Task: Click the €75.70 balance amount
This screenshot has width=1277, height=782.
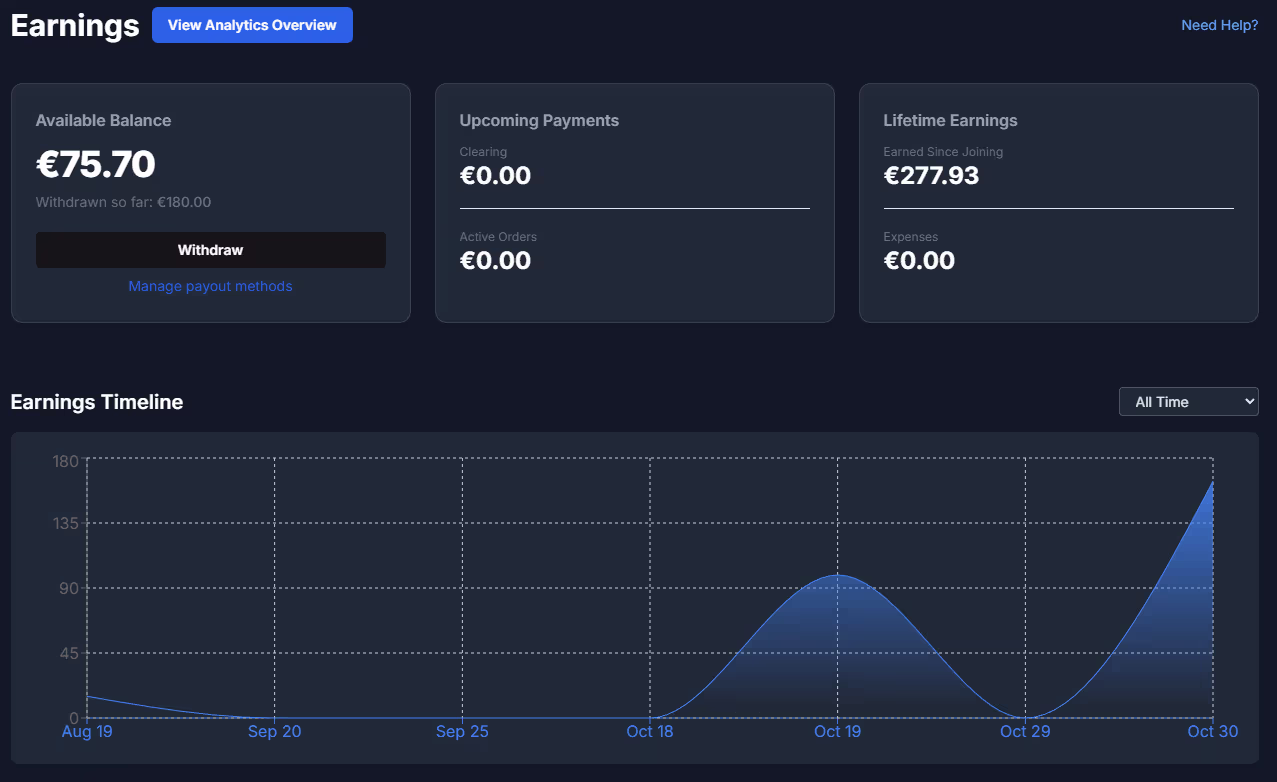Action: click(x=96, y=163)
